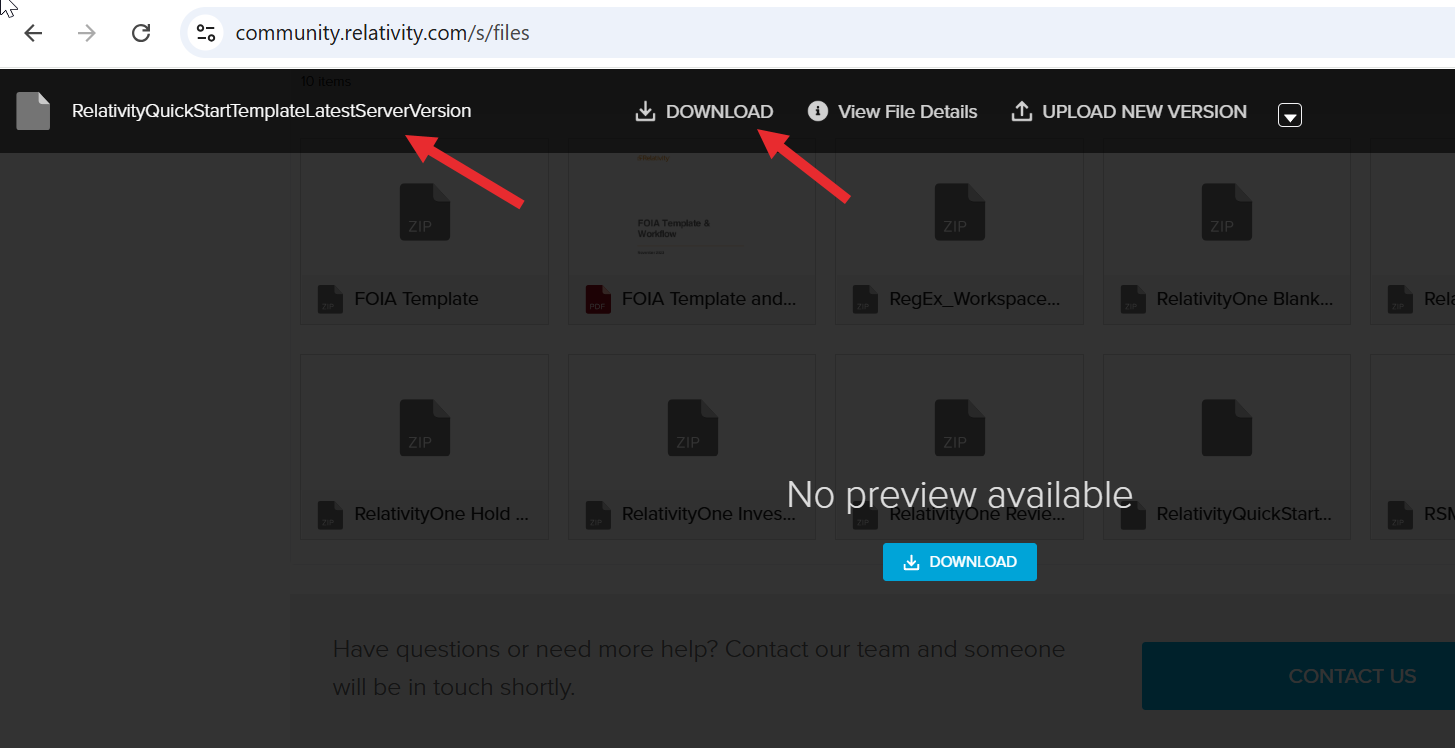Open site information icon in address bar
Viewport: 1455px width, 748px height.
coord(206,33)
